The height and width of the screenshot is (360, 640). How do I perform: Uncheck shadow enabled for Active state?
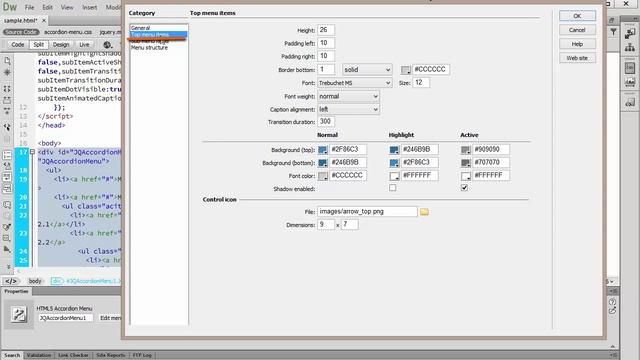pos(464,188)
